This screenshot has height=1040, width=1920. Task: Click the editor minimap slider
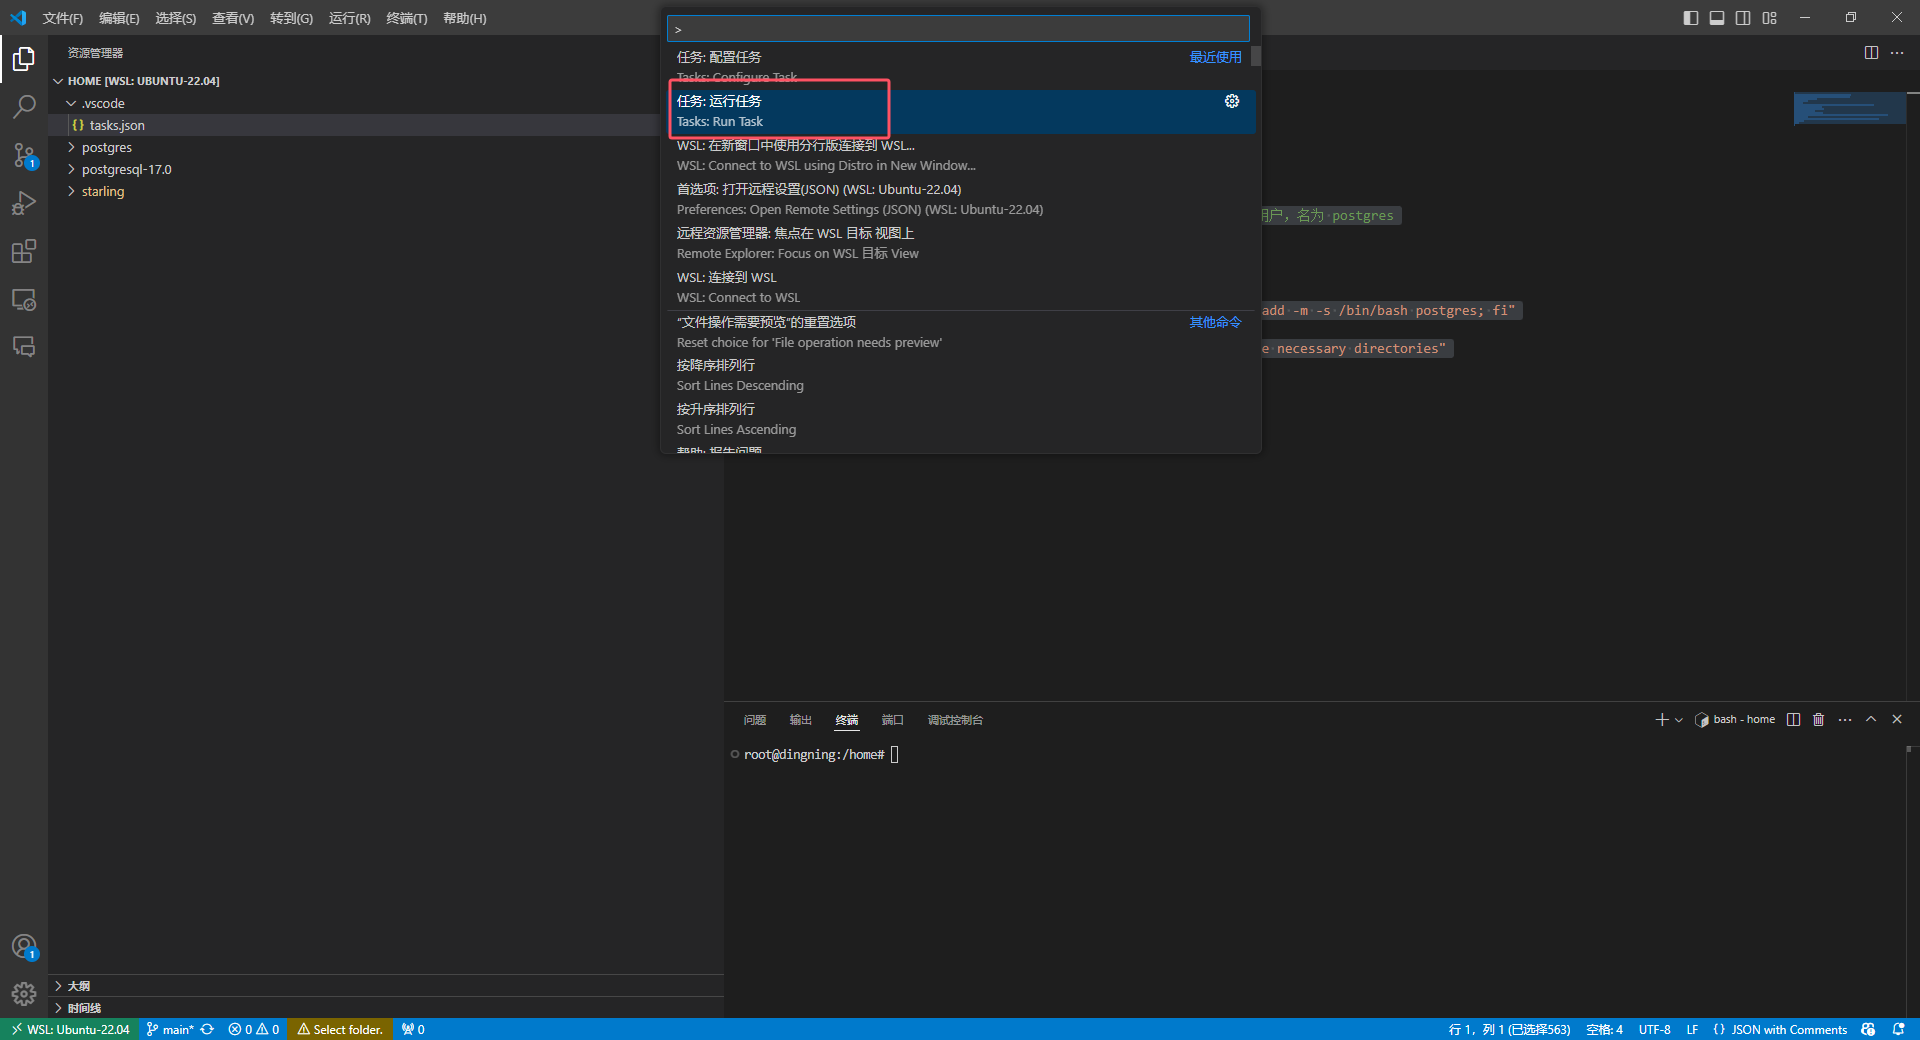click(1849, 108)
